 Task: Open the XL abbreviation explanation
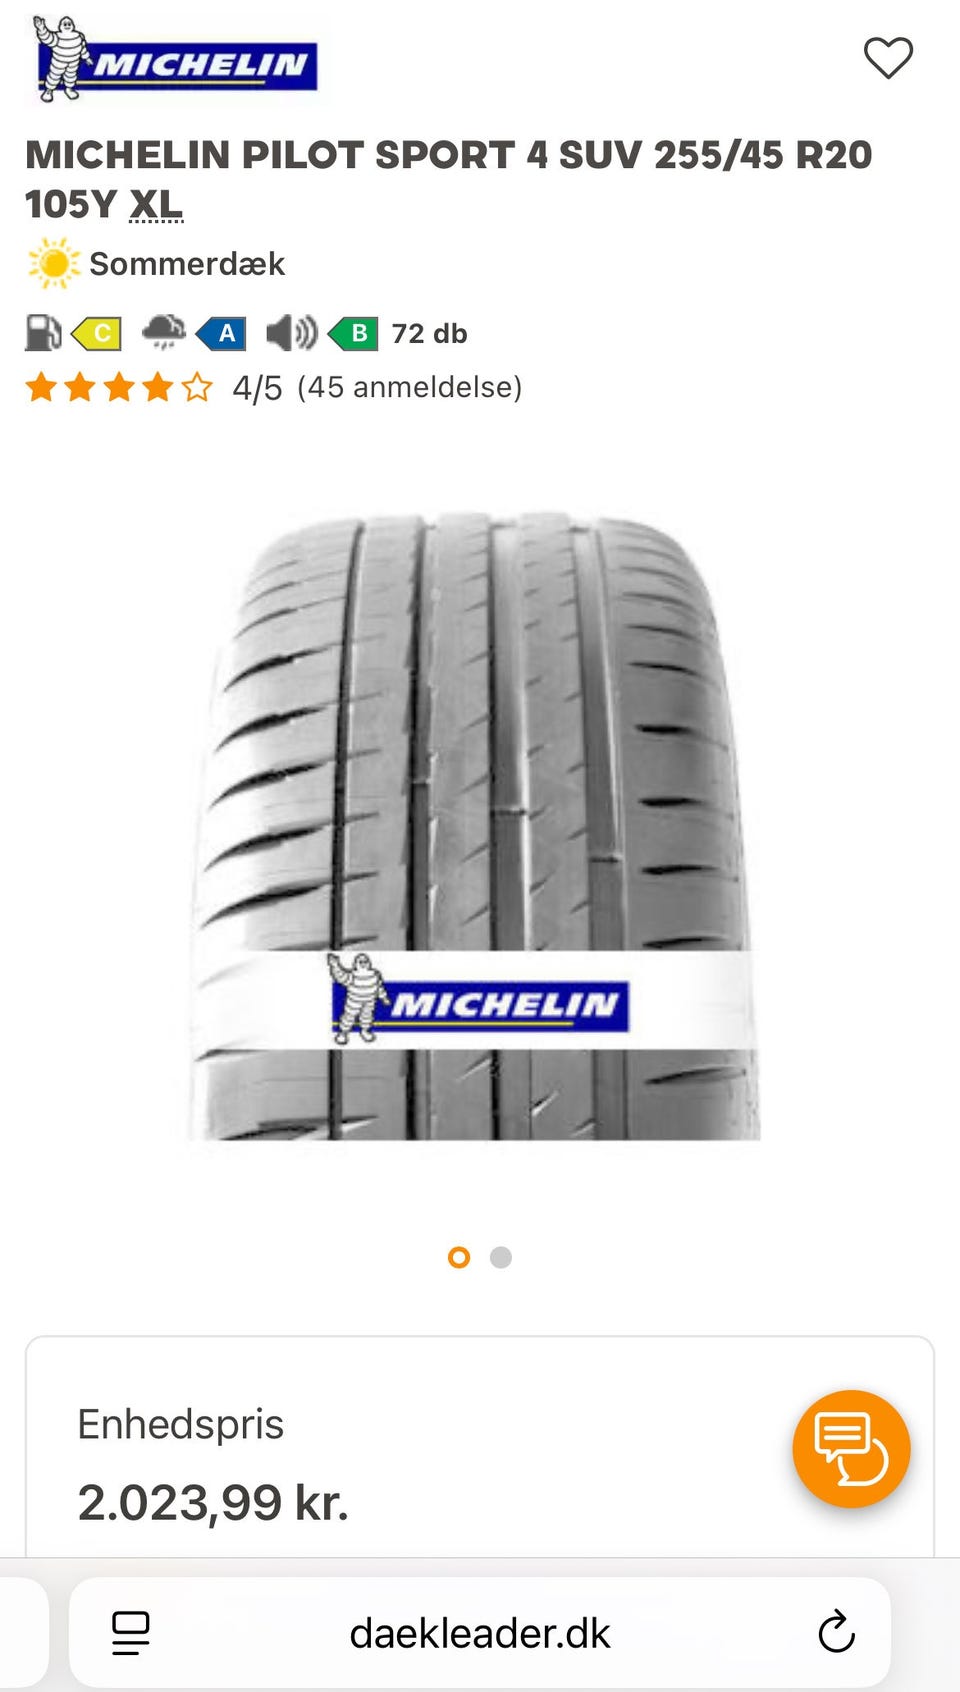[157, 204]
